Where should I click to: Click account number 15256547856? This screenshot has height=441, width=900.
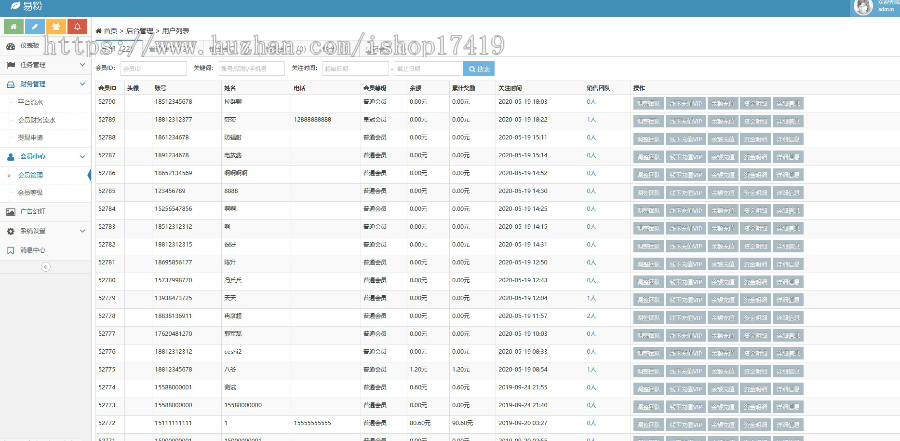point(173,209)
